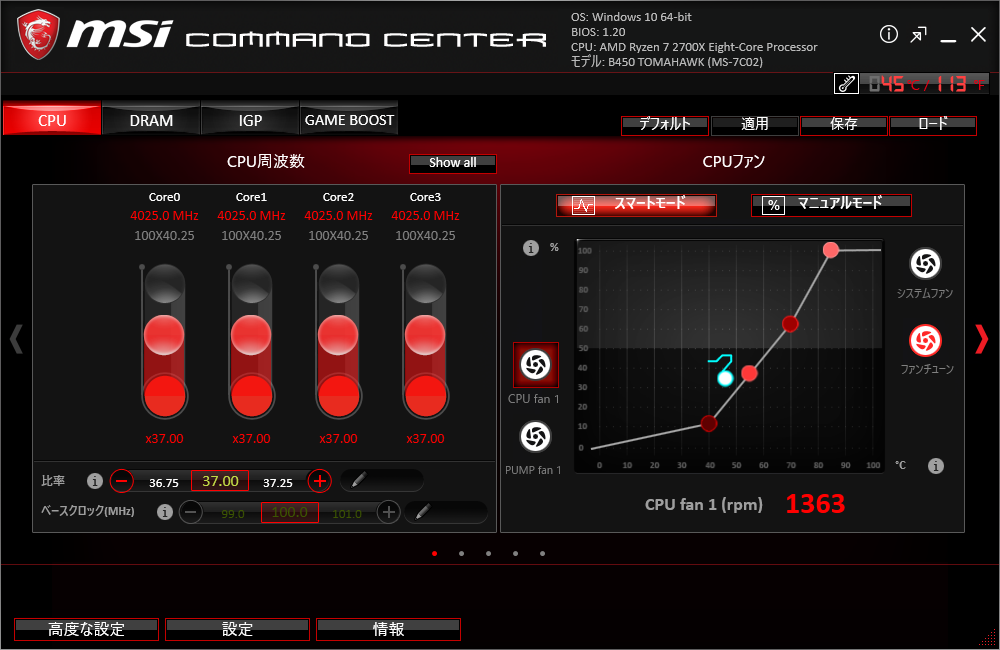Viewport: 1000px width, 650px height.
Task: Go to next page with right red arrow
Action: (982, 339)
